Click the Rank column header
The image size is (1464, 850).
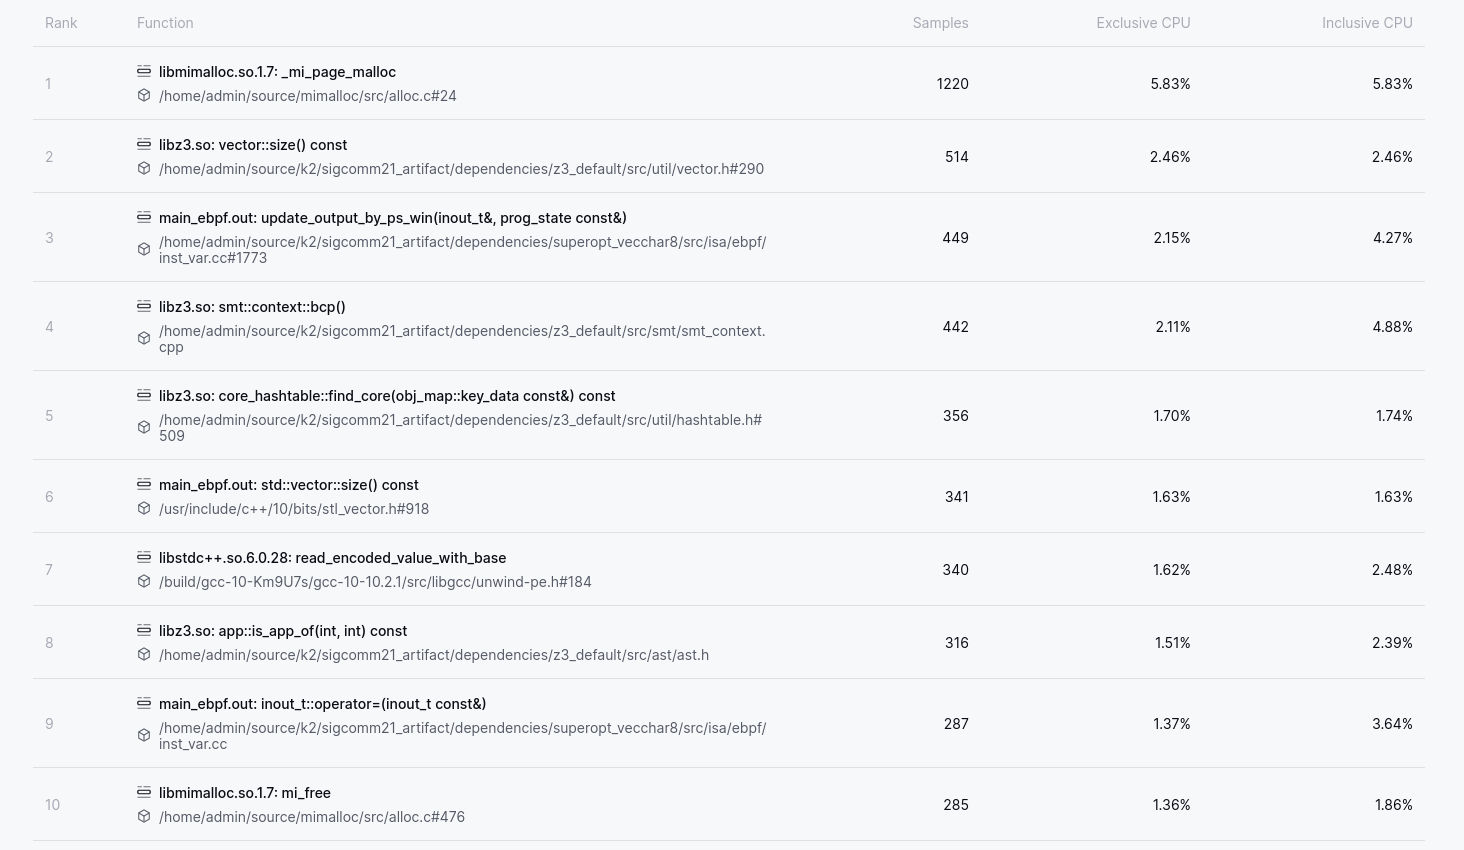[x=61, y=23]
